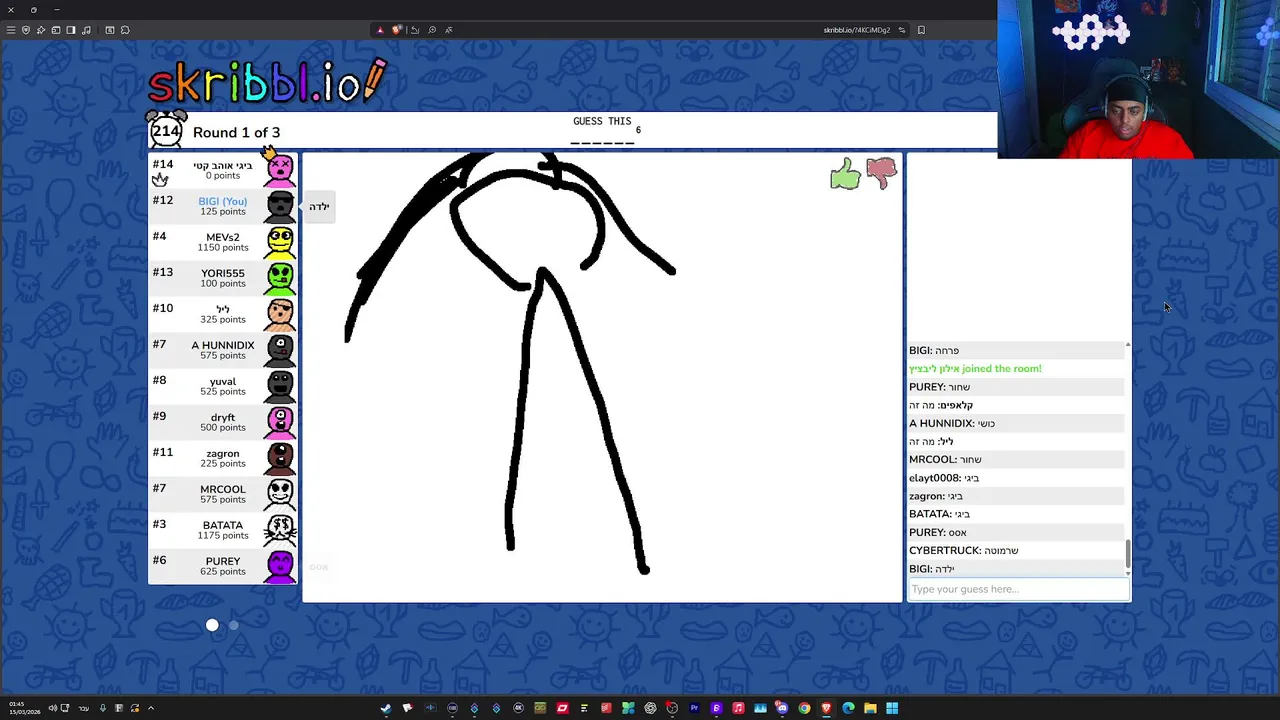Click the skribbl.io logo
This screenshot has width=1280, height=720.
tap(267, 82)
